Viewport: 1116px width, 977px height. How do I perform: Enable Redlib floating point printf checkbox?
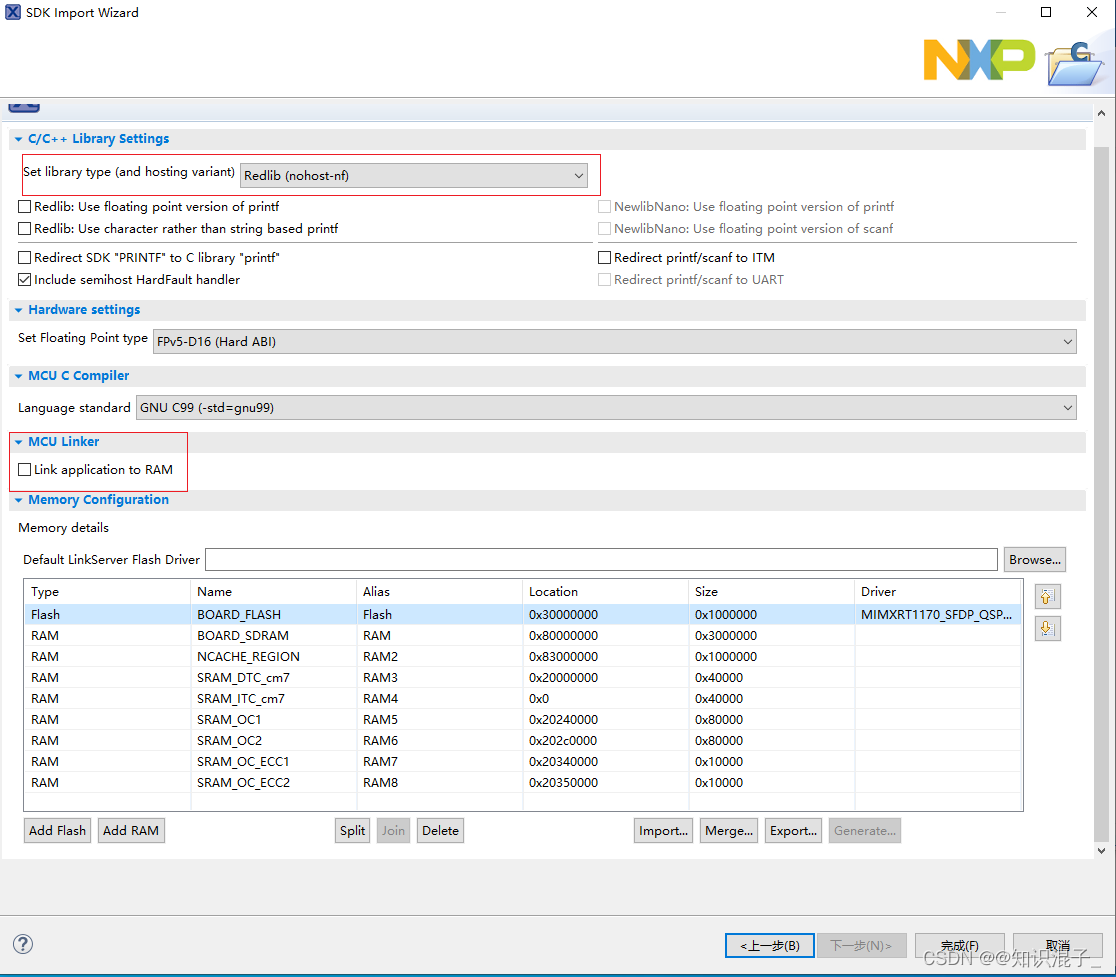tap(25, 206)
